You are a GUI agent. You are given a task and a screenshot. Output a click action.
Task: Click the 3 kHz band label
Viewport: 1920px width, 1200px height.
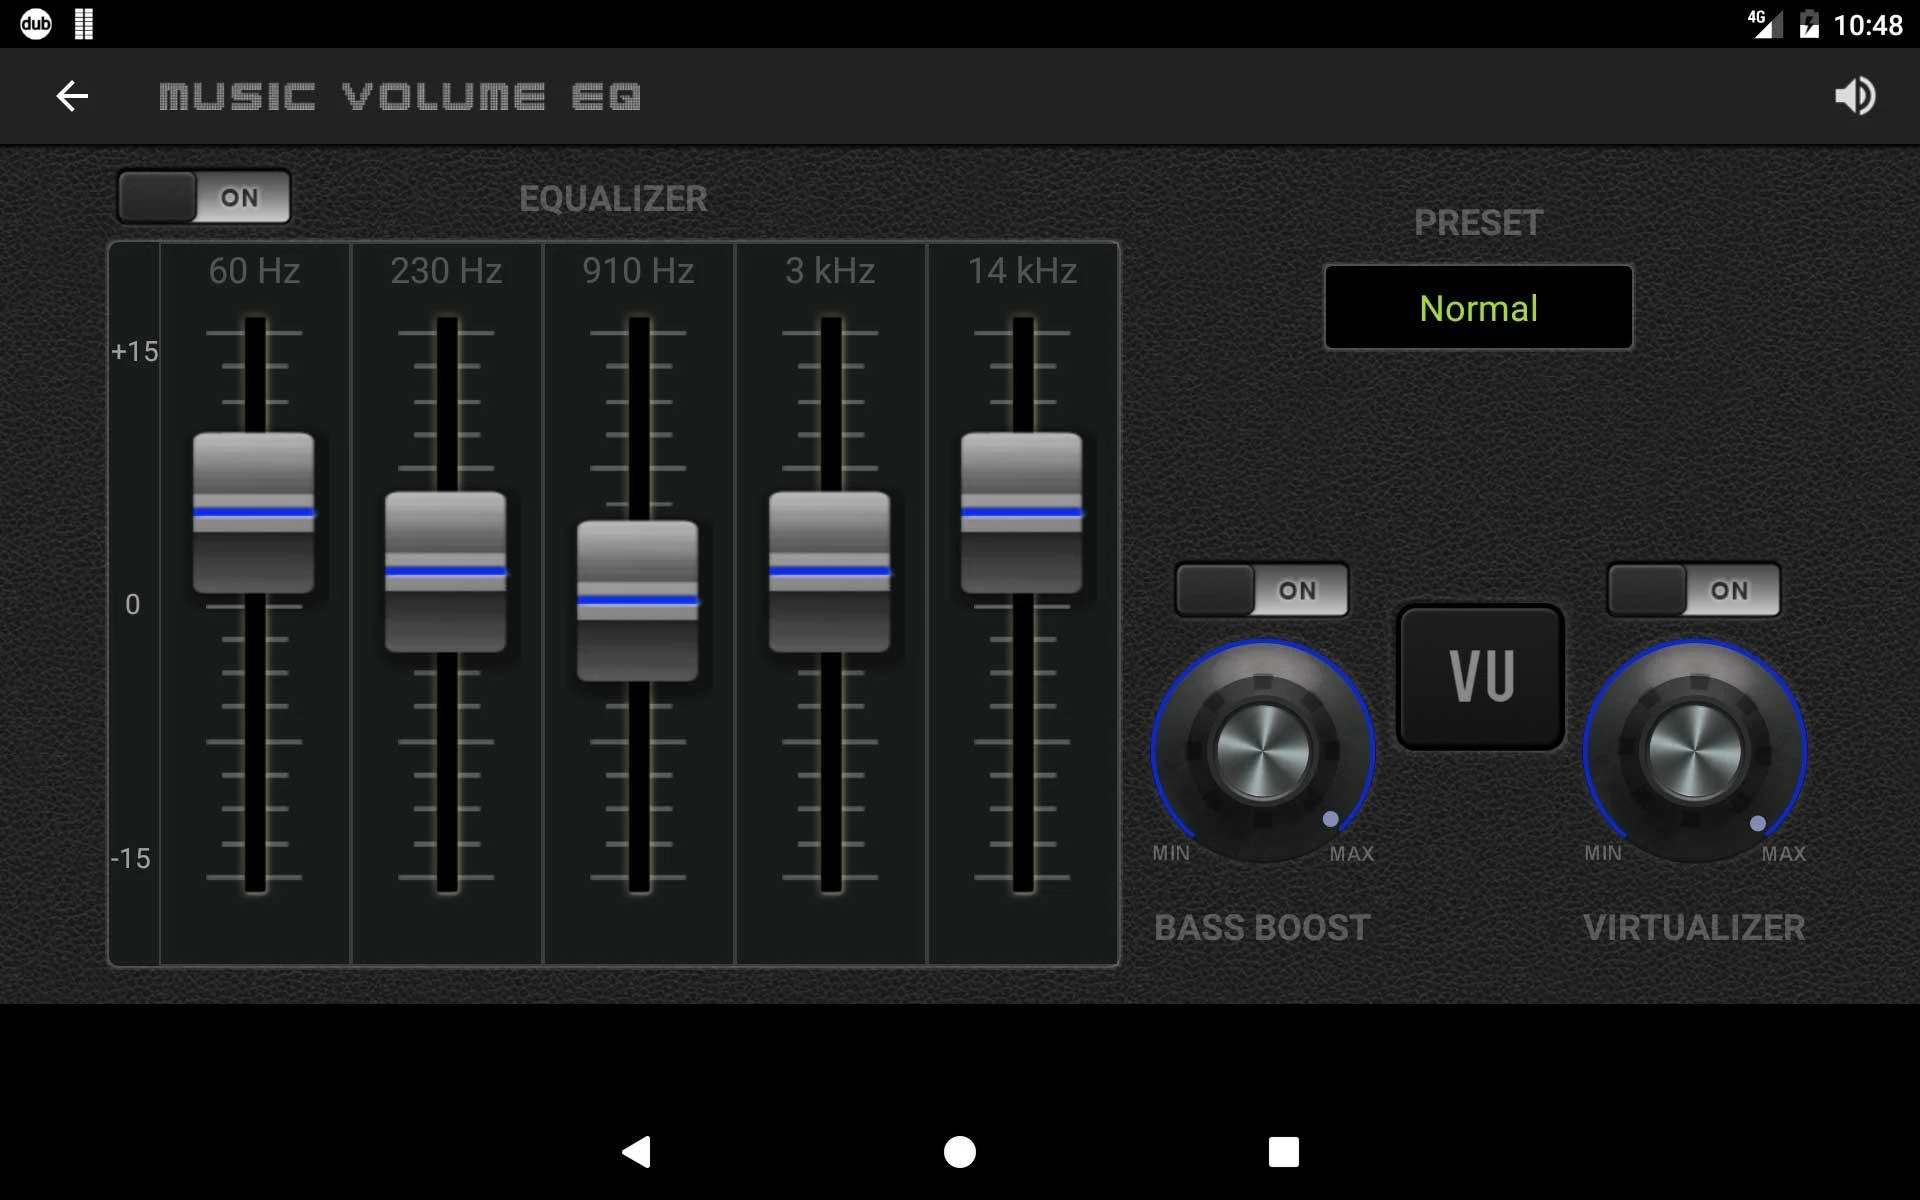[830, 271]
